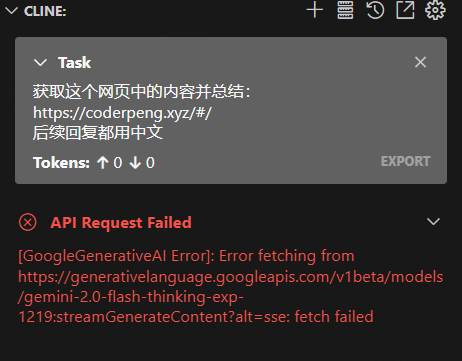Open the task history clock icon
The width and height of the screenshot is (462, 361).
pyautogui.click(x=375, y=10)
